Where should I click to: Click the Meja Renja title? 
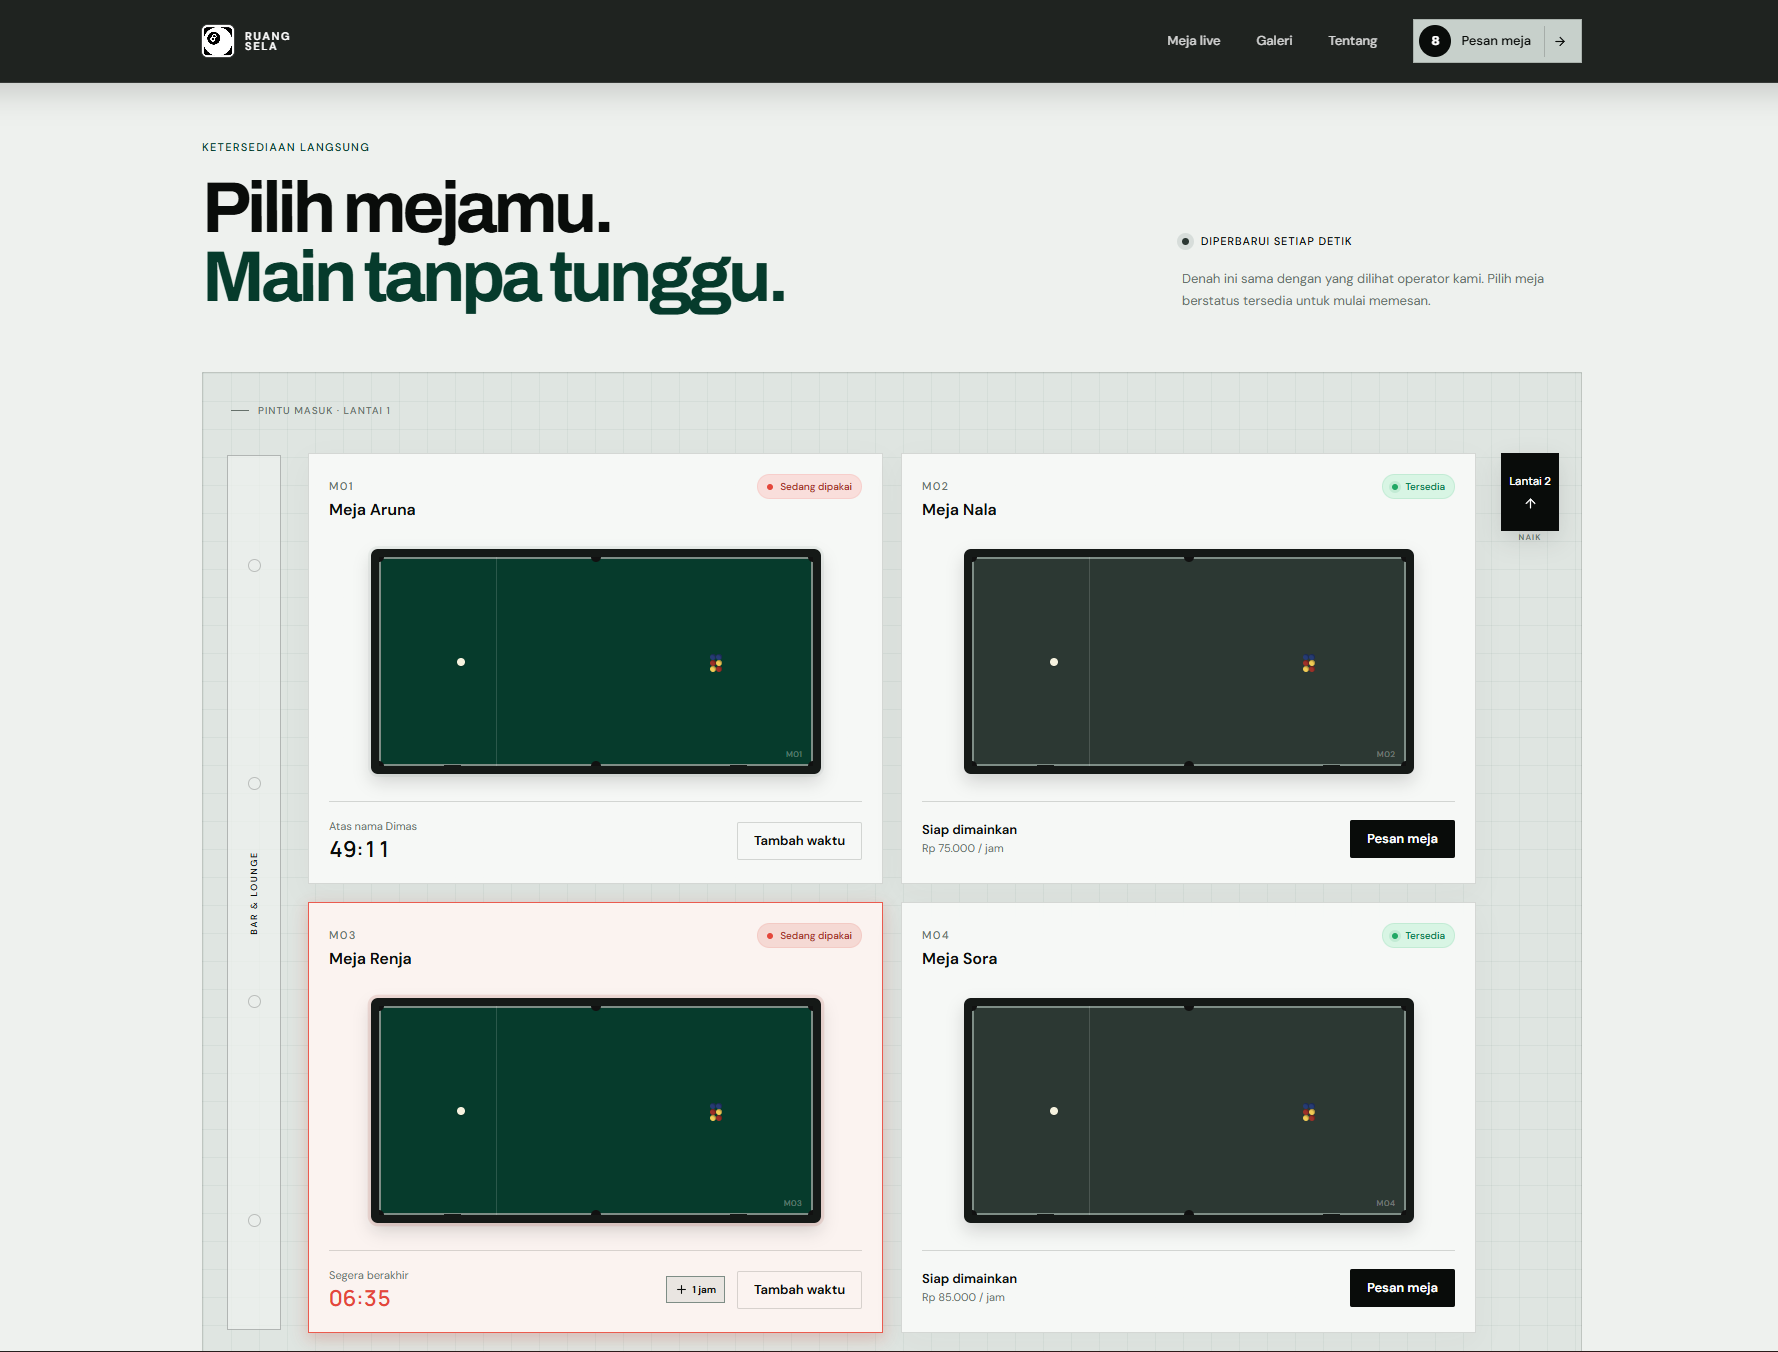(x=370, y=959)
